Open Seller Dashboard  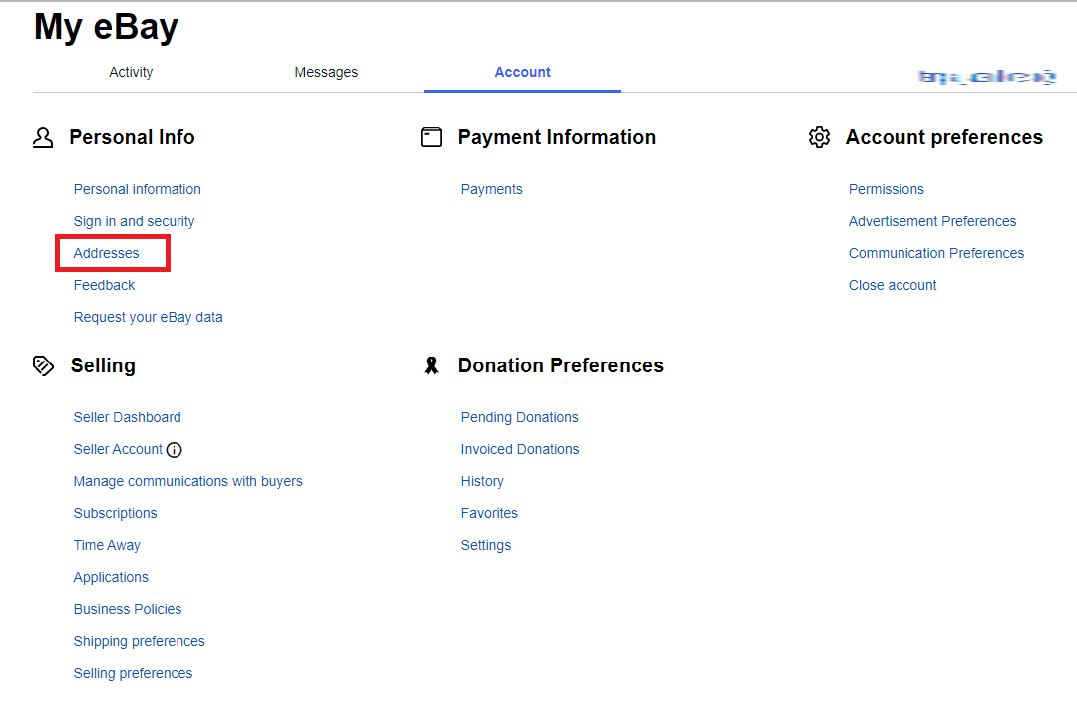[x=127, y=417]
